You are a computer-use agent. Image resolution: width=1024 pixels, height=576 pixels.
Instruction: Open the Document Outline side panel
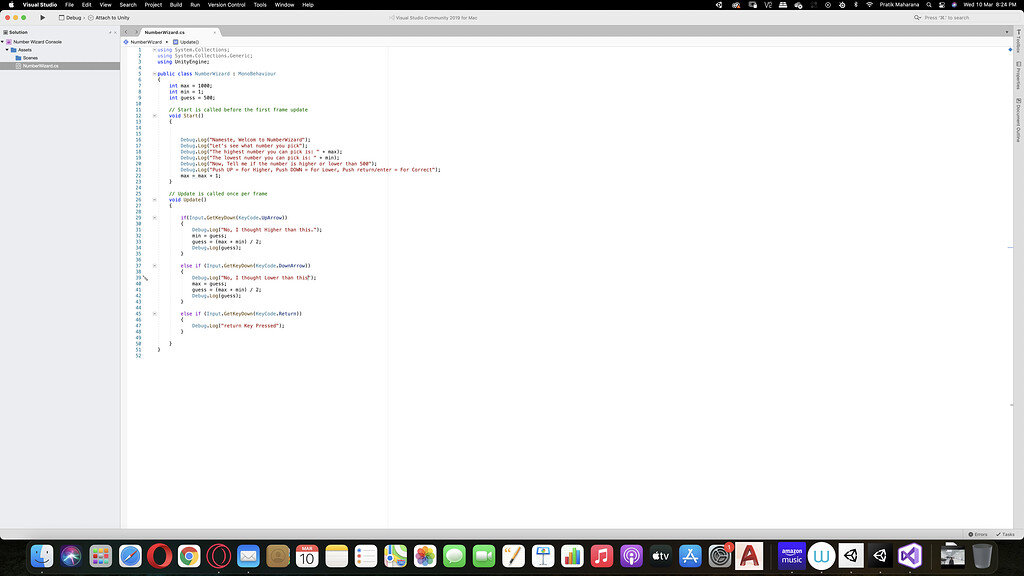click(x=1017, y=122)
